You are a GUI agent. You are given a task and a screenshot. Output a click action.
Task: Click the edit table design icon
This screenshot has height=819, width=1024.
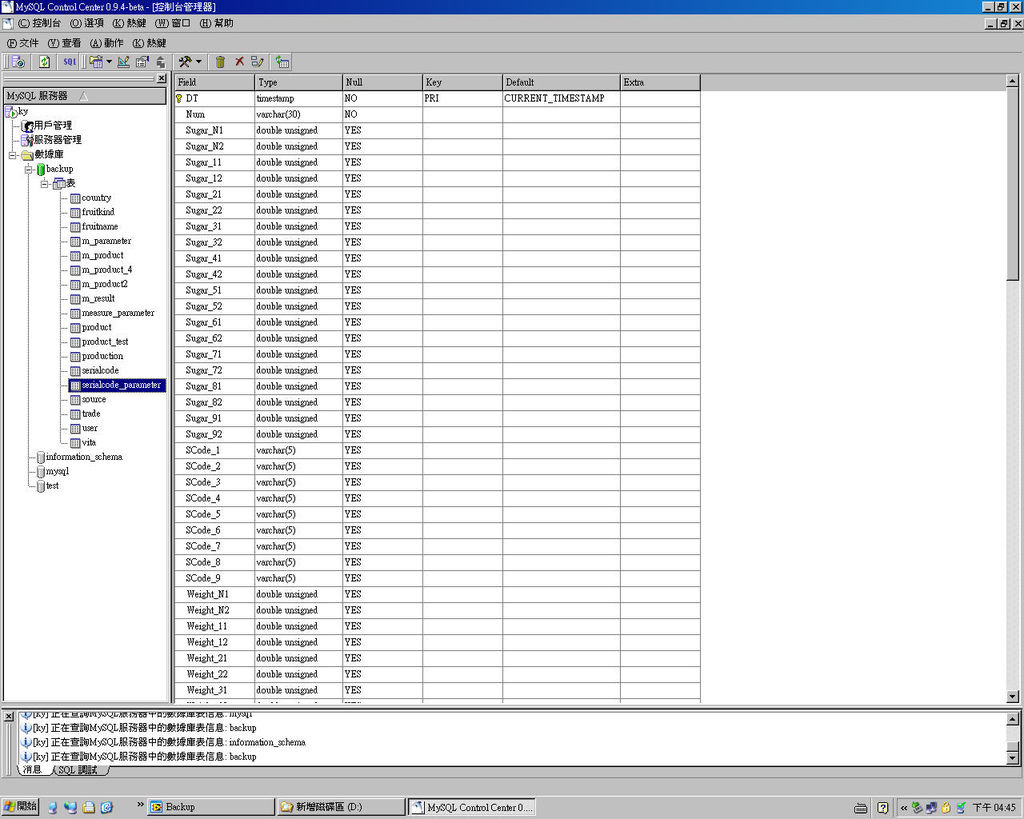(x=123, y=62)
